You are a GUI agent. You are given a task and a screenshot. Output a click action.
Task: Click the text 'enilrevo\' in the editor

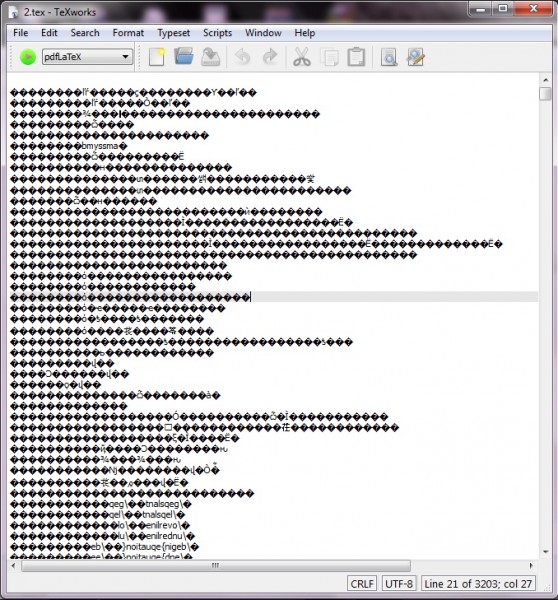(162, 525)
